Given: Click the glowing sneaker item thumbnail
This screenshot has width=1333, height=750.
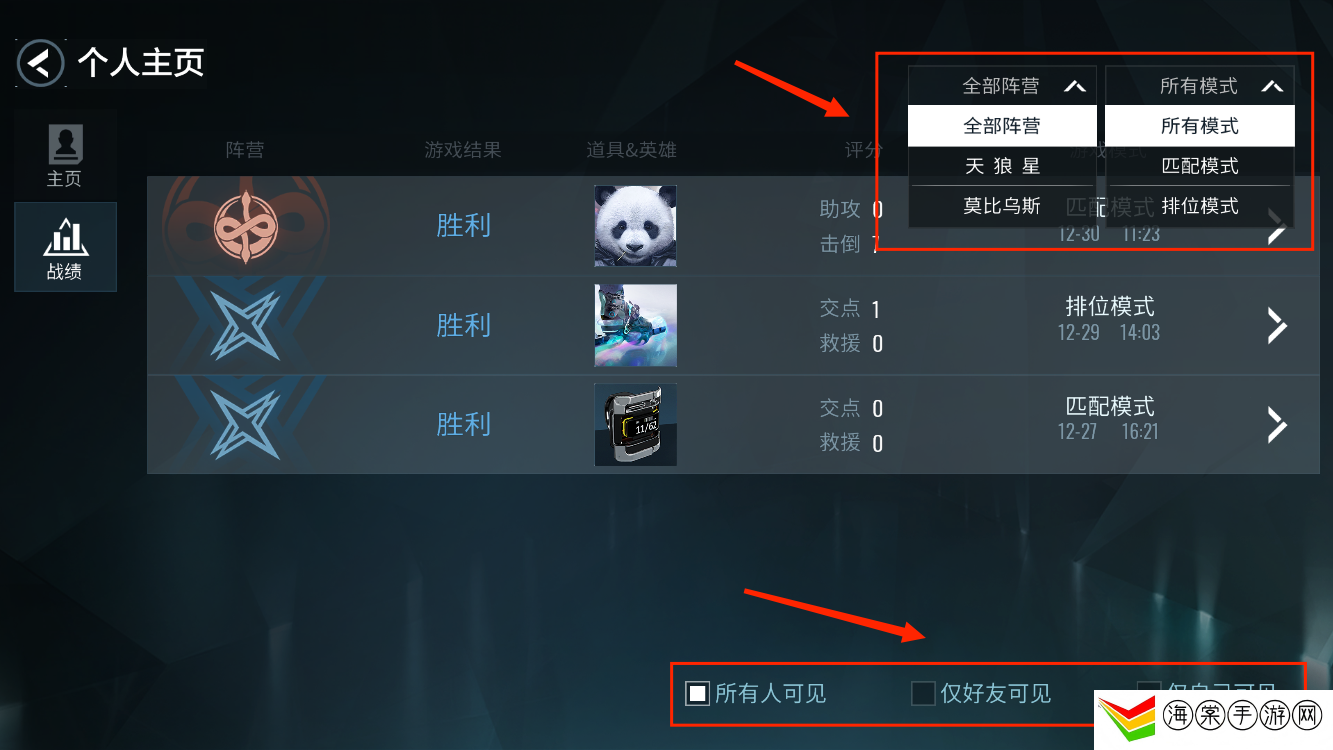Looking at the screenshot, I should coord(636,325).
